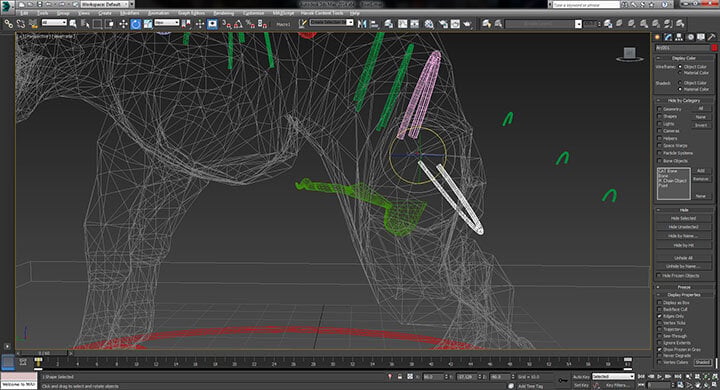Viewport: 720px width, 390px height.
Task: Click the object name field Arc001
Action: [x=682, y=48]
